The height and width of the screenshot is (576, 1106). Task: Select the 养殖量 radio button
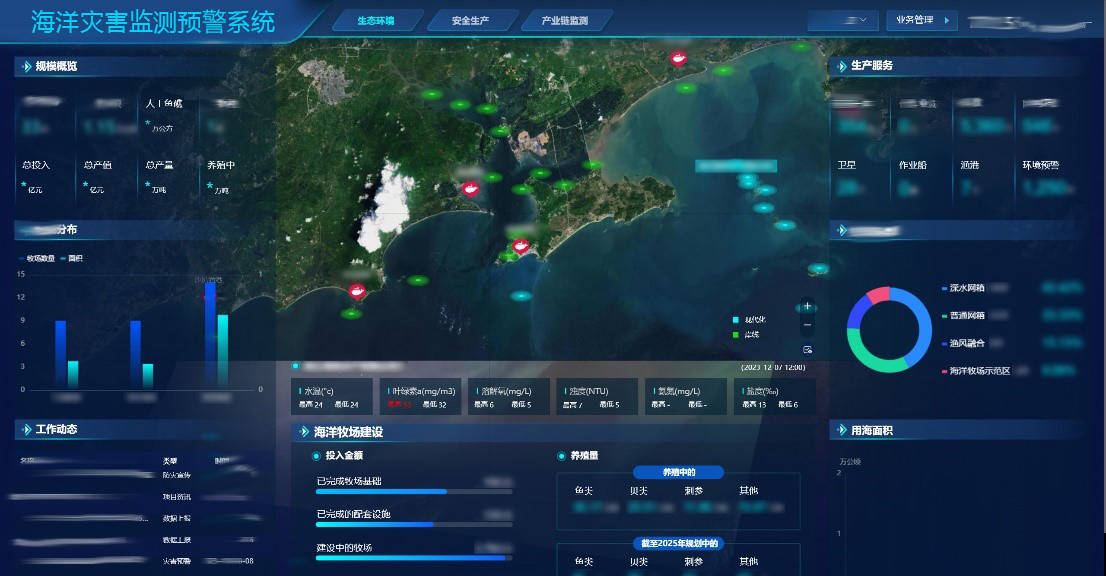pyautogui.click(x=561, y=456)
